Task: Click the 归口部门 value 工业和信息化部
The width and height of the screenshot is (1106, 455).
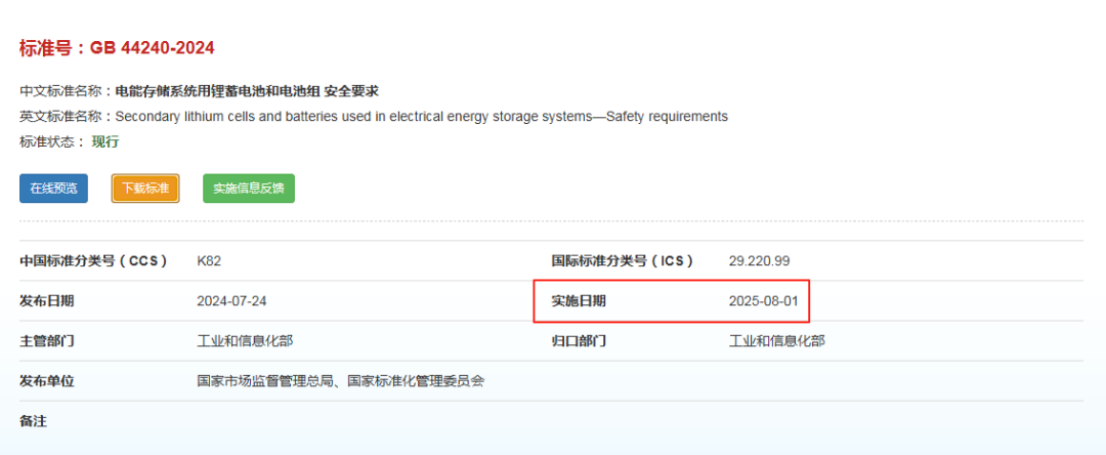Action: (x=777, y=341)
